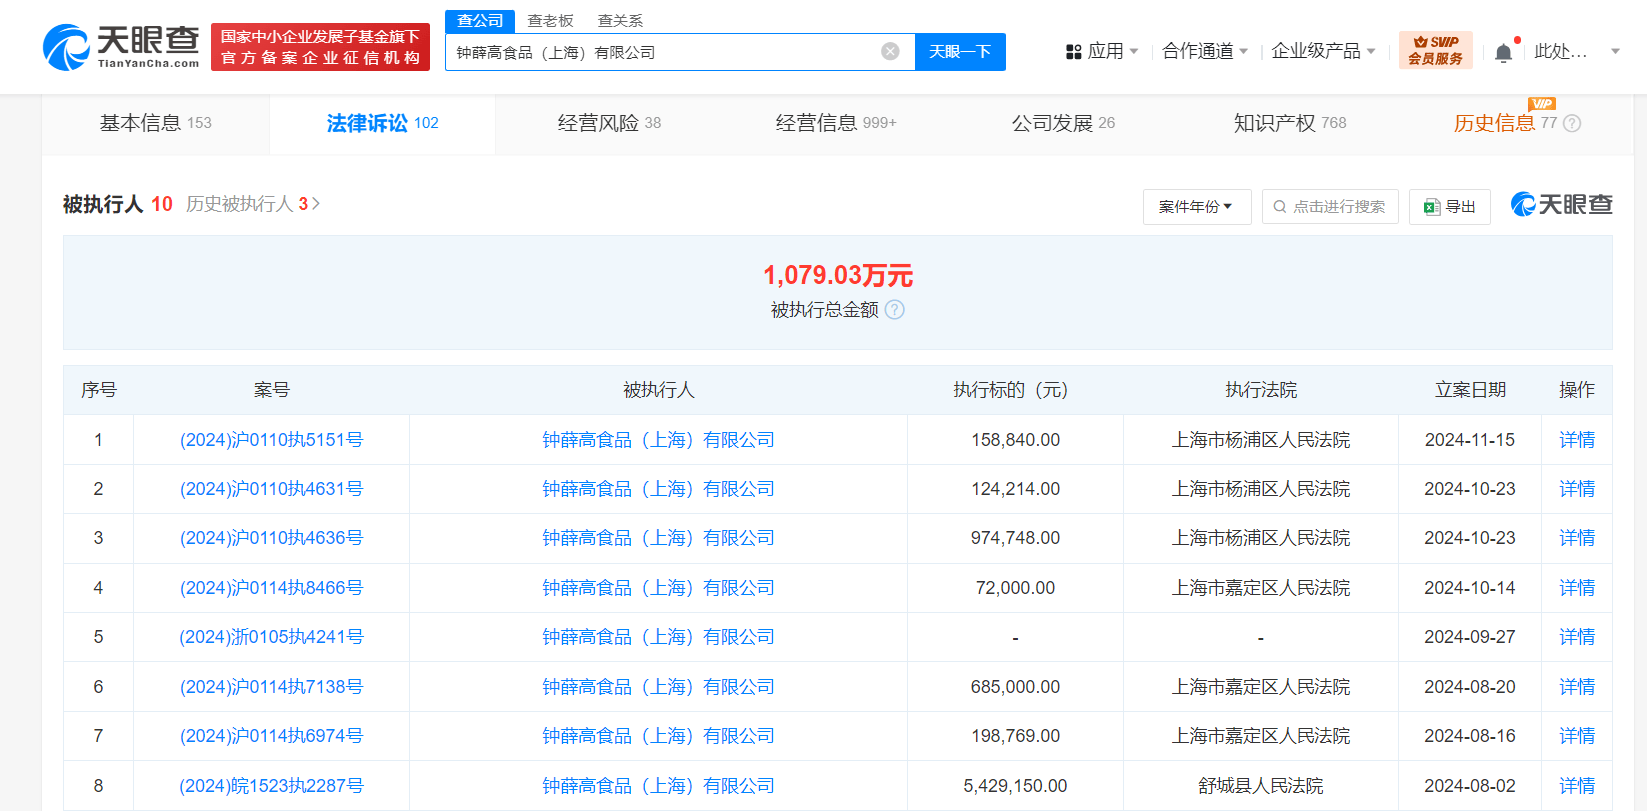The width and height of the screenshot is (1647, 811).
Task: Clear the search box with X icon
Action: pos(889,52)
